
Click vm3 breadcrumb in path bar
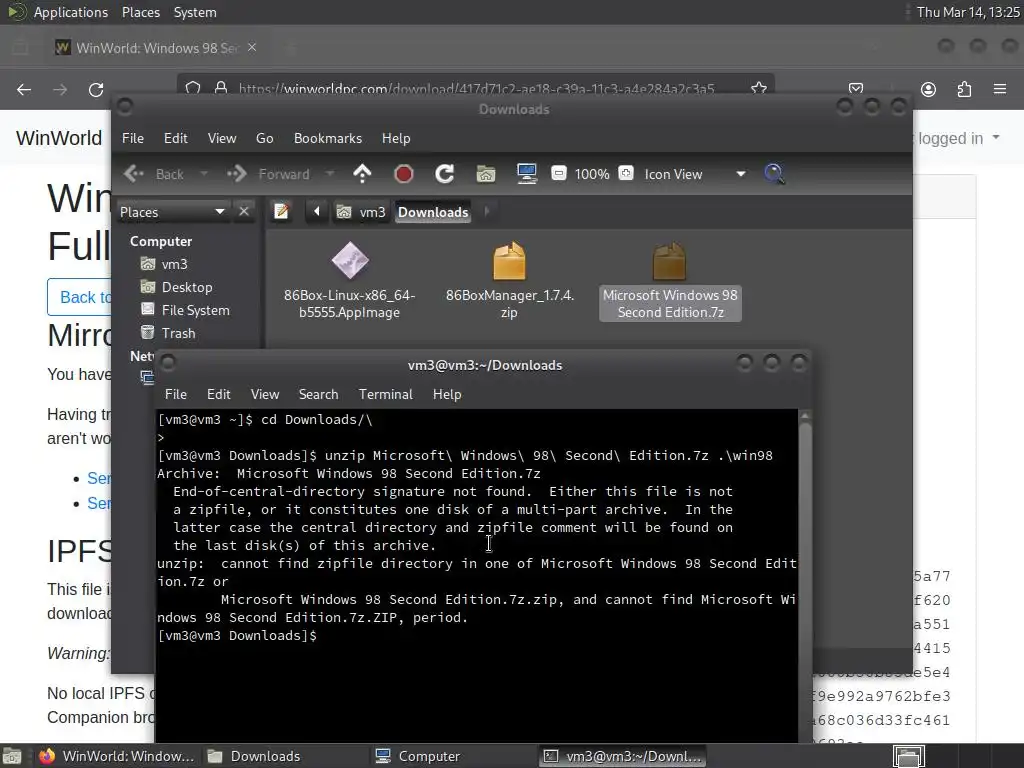361,212
